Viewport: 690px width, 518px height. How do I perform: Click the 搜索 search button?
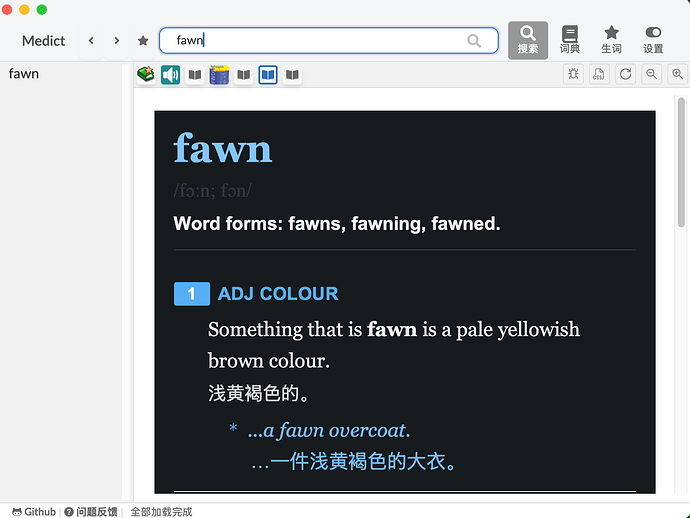[528, 40]
